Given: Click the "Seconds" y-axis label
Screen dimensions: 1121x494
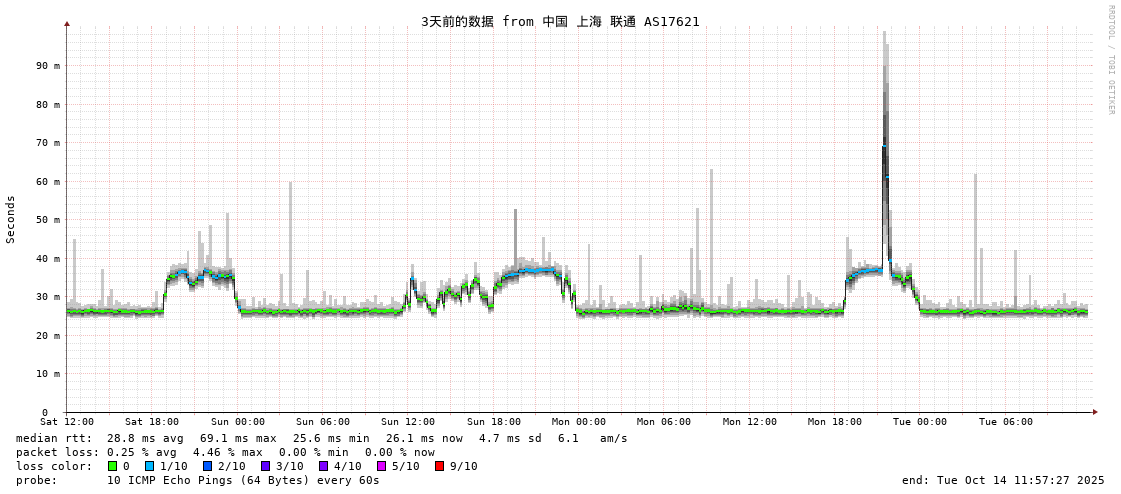Looking at the screenshot, I should click(x=11, y=219).
